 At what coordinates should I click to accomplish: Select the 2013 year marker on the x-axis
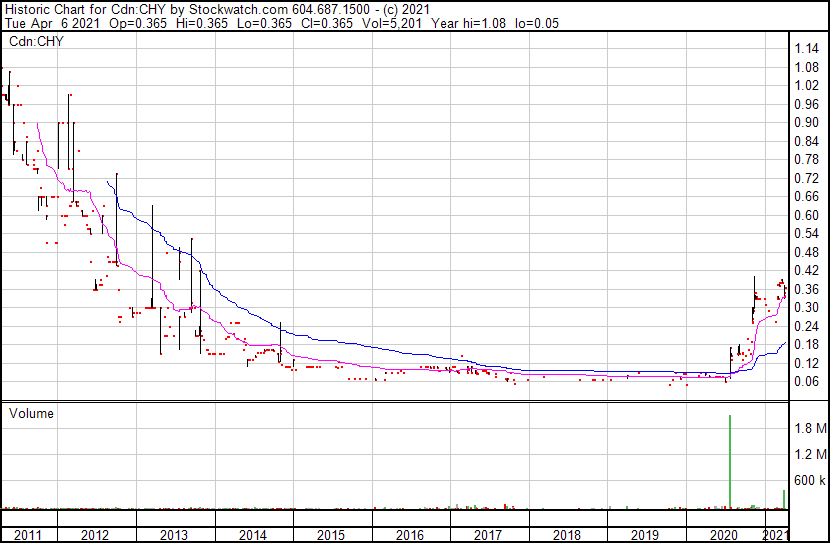pyautogui.click(x=173, y=535)
